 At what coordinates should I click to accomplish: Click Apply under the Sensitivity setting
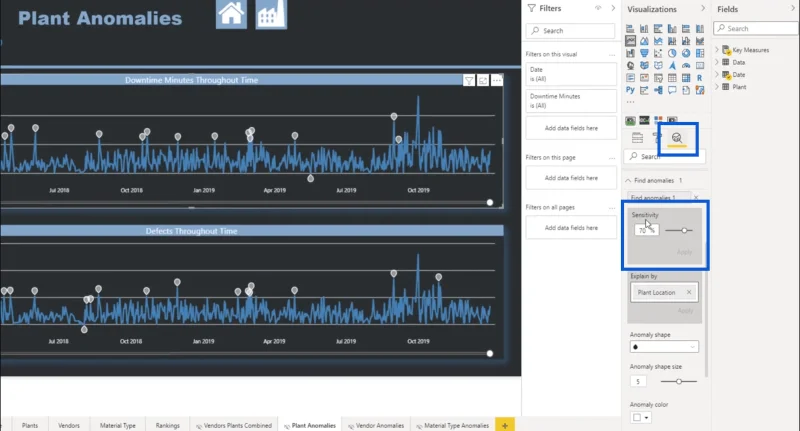684,252
